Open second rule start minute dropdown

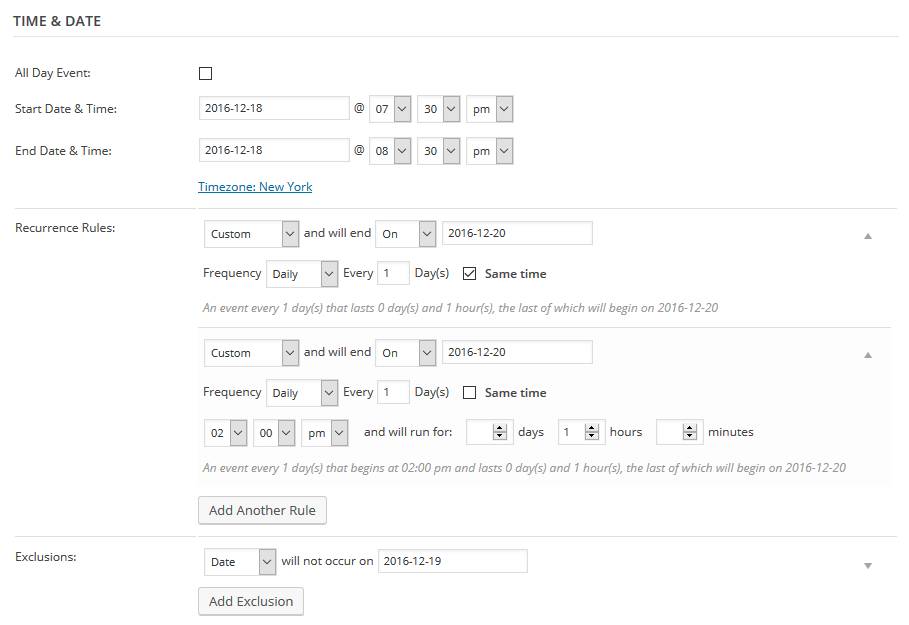pyautogui.click(x=274, y=432)
